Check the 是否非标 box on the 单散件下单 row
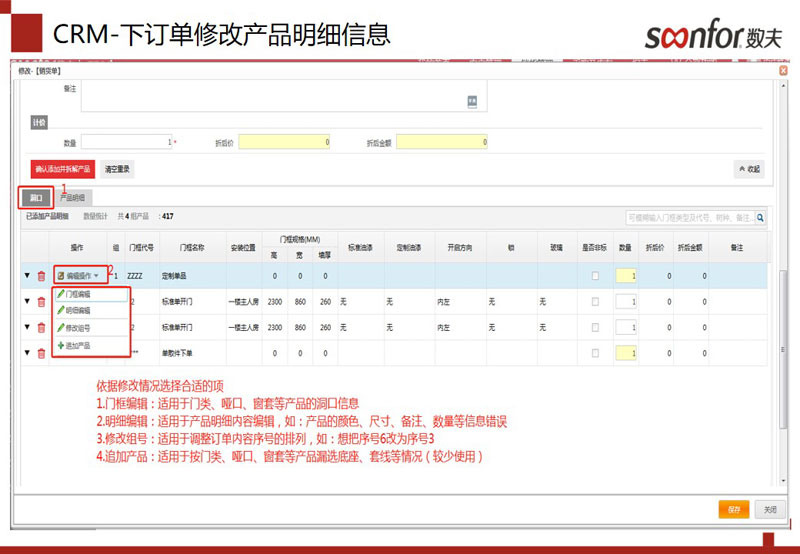Viewport: 800px width, 554px height. click(595, 352)
